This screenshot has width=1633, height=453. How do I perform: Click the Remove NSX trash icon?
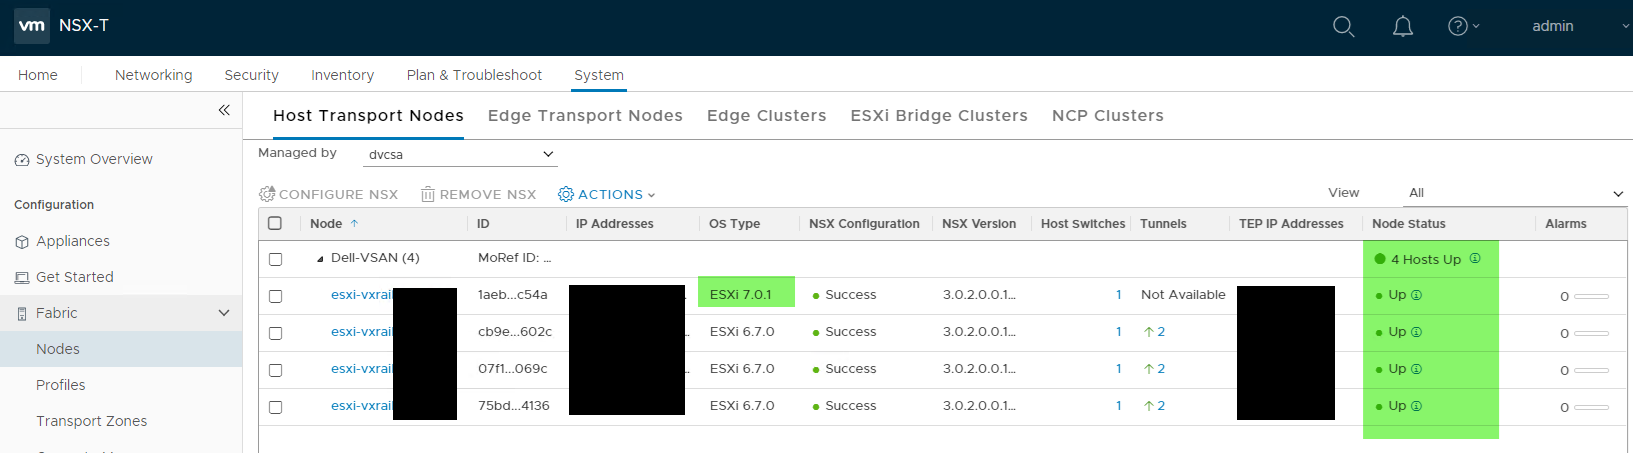point(428,194)
